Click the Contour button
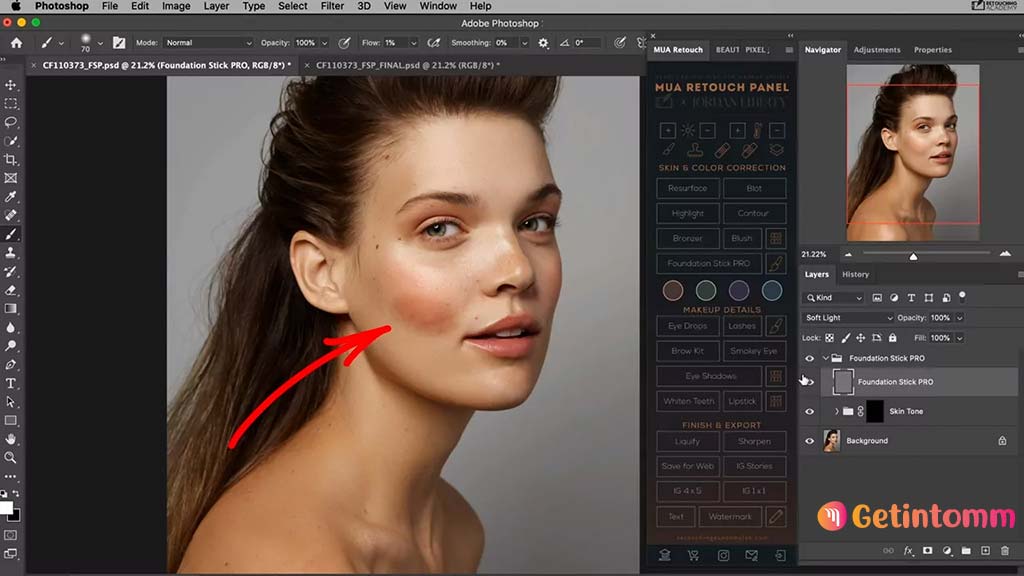Viewport: 1024px width, 576px height. tap(754, 214)
